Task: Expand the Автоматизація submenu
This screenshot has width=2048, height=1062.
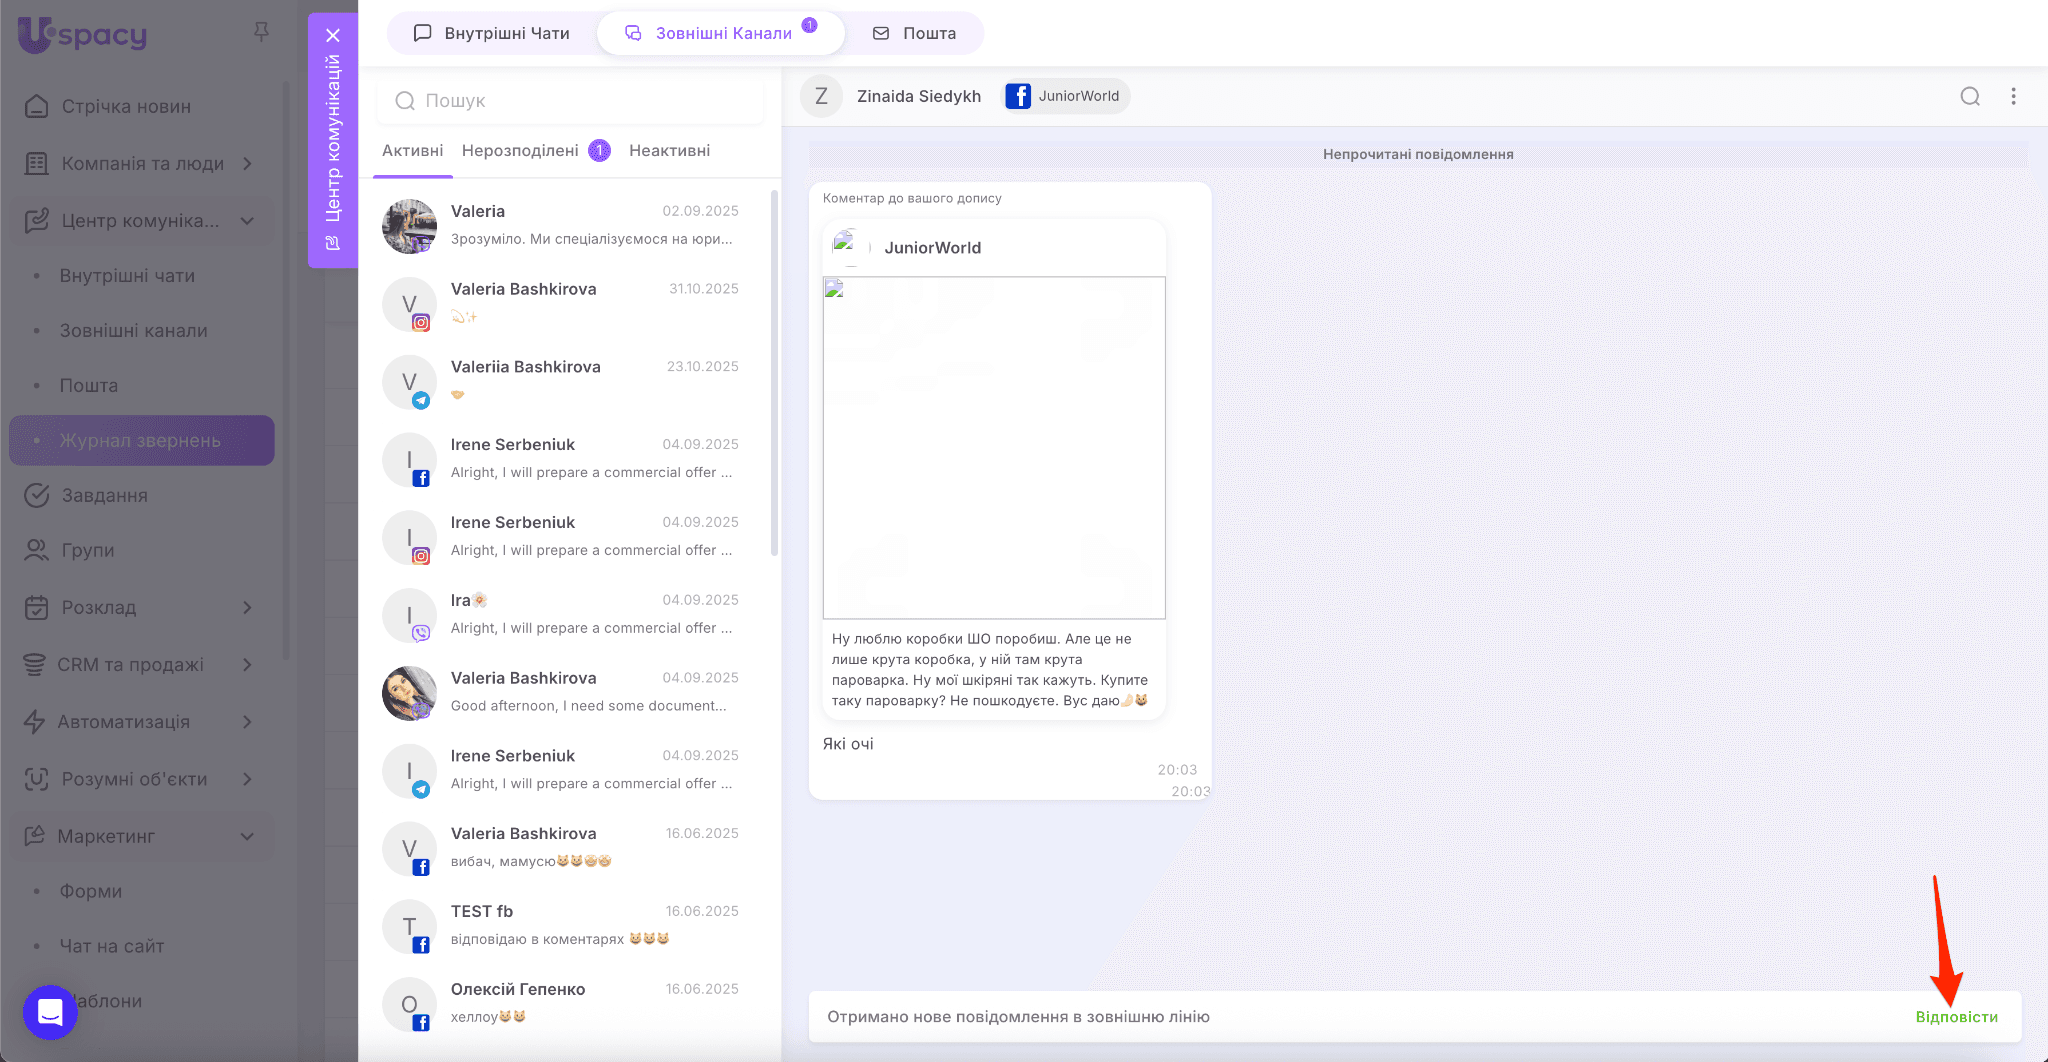Action: tap(247, 721)
